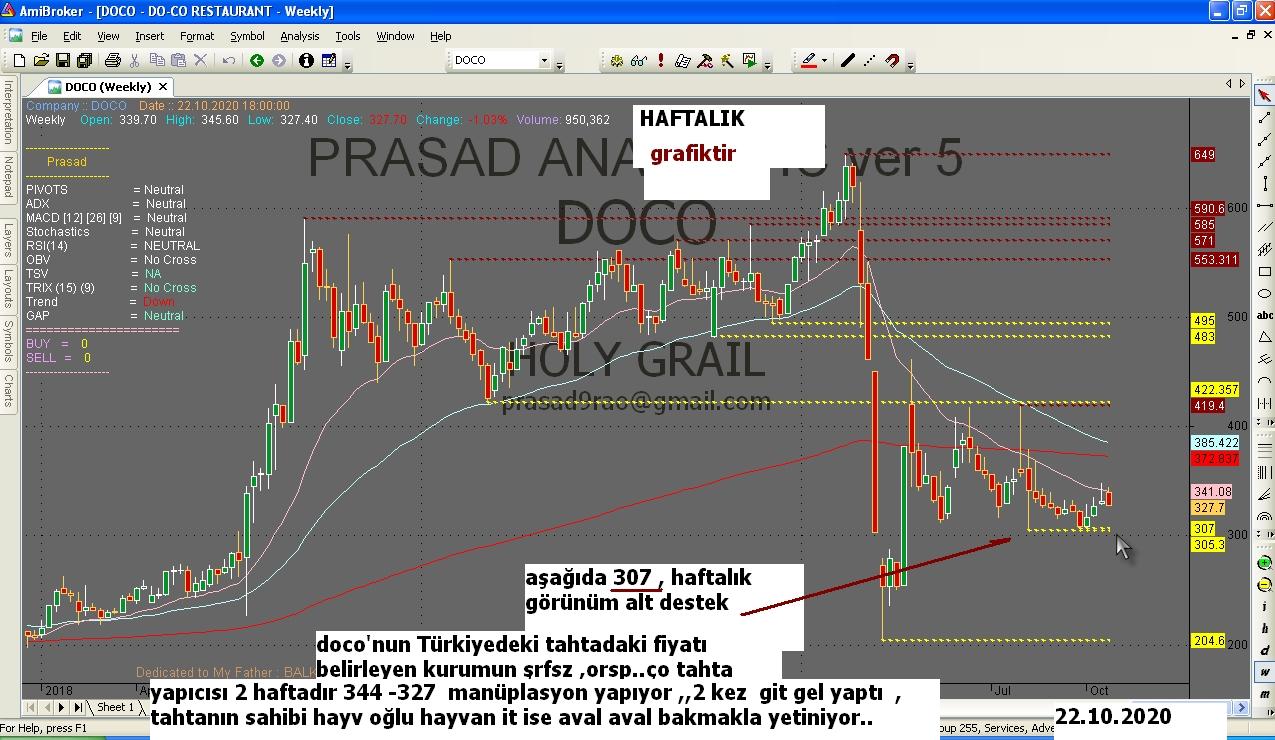Open the formula editor icon
The height and width of the screenshot is (740, 1275).
[683, 61]
